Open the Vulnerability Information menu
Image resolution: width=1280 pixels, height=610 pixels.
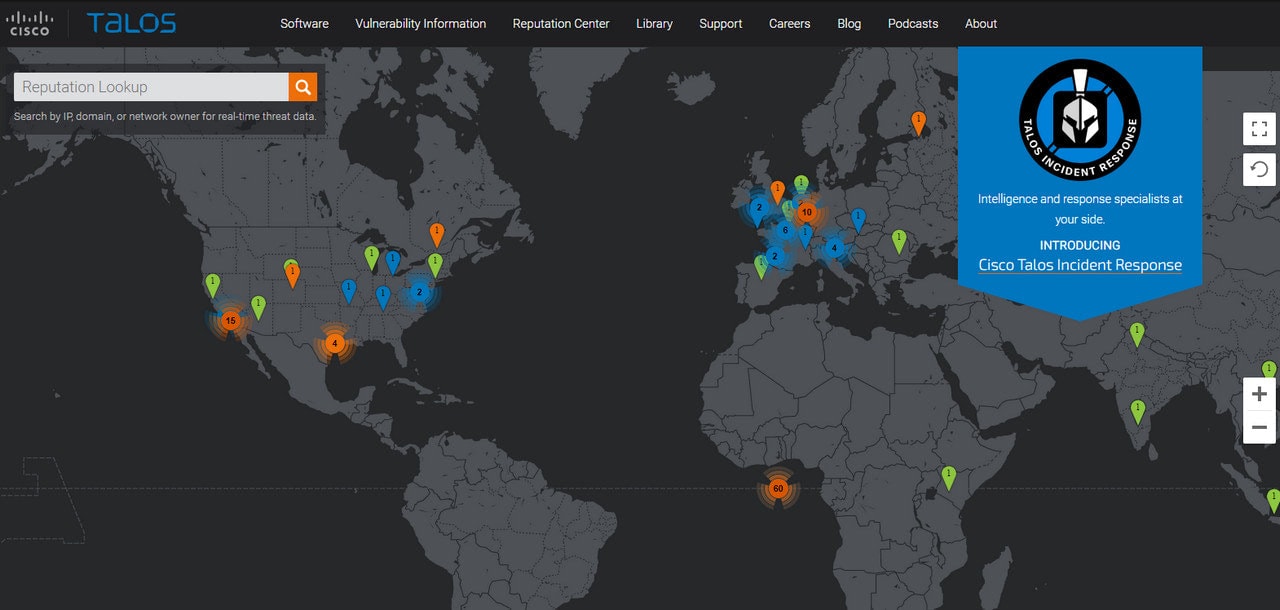coord(421,23)
